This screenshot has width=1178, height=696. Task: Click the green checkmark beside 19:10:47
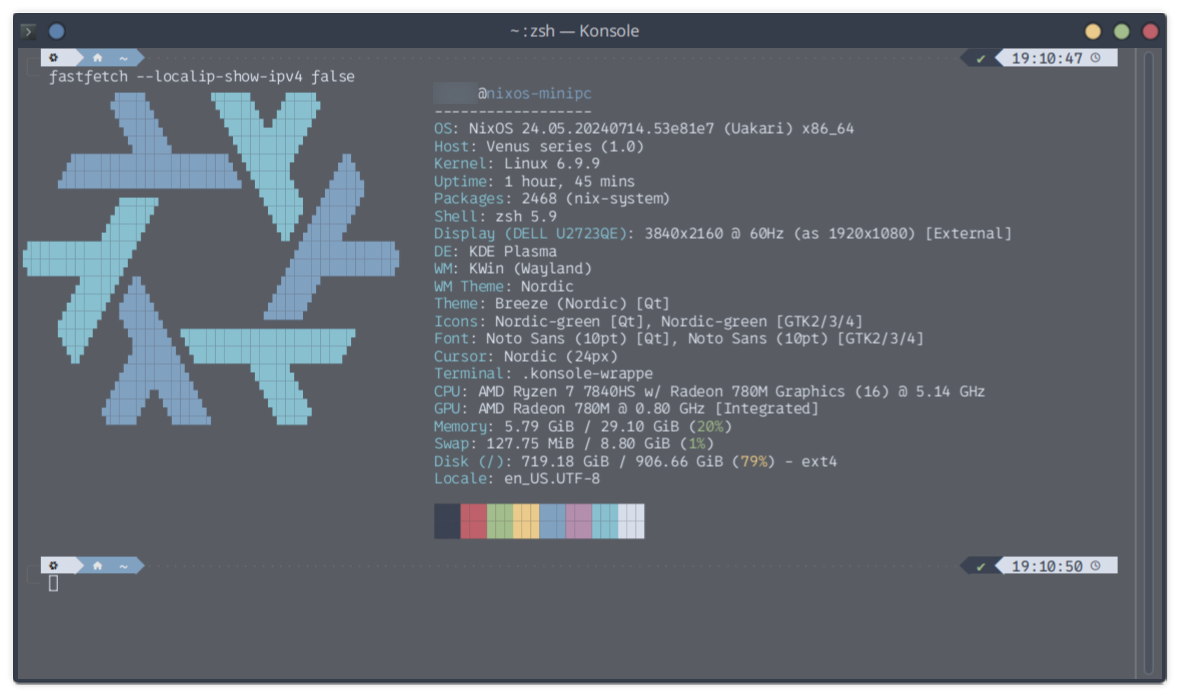(x=981, y=58)
